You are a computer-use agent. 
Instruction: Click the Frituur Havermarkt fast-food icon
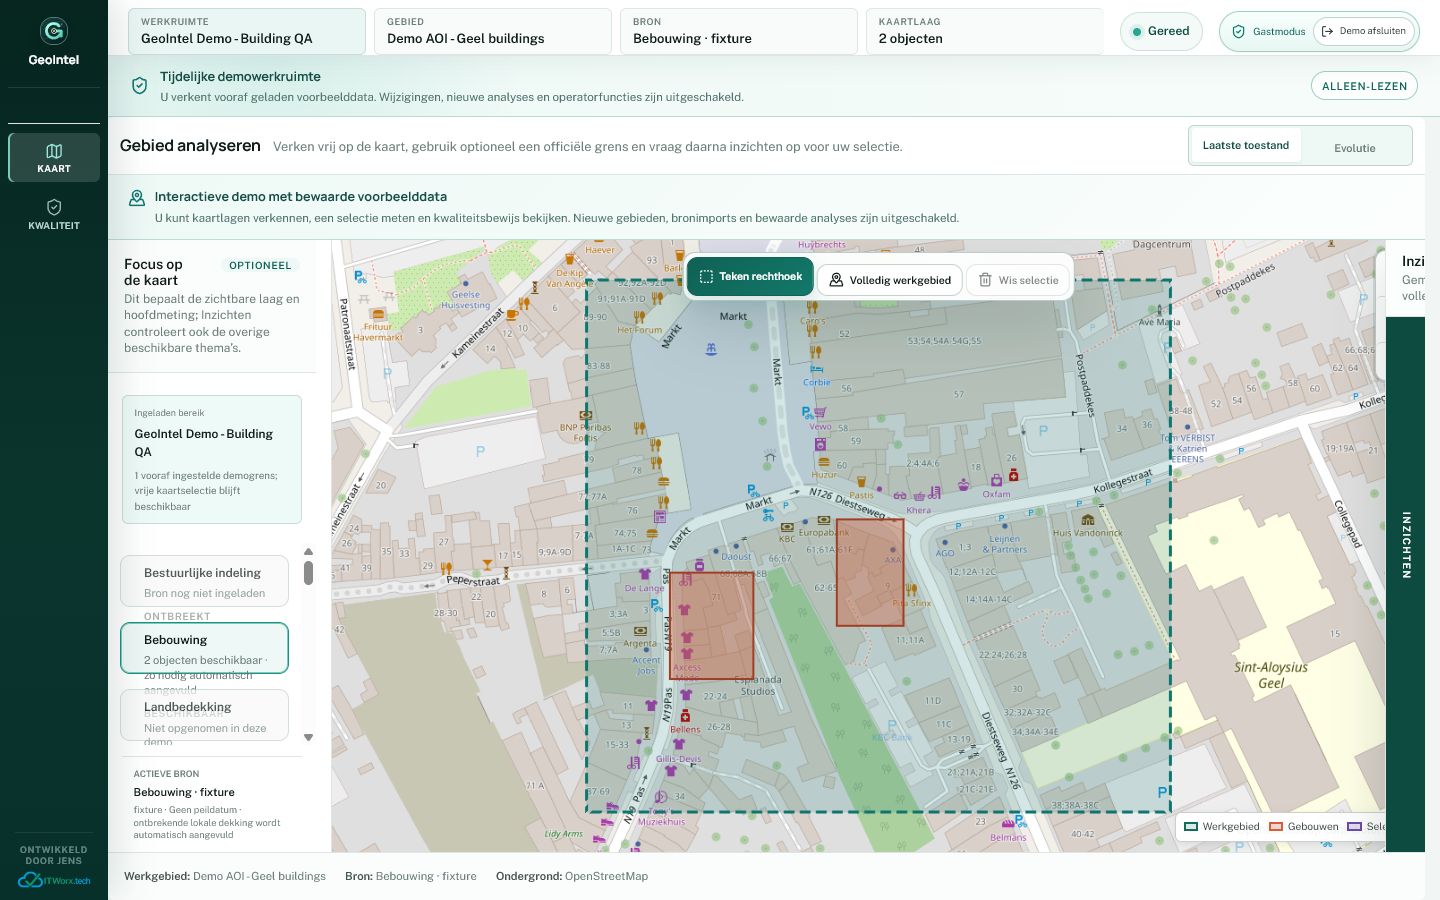379,314
